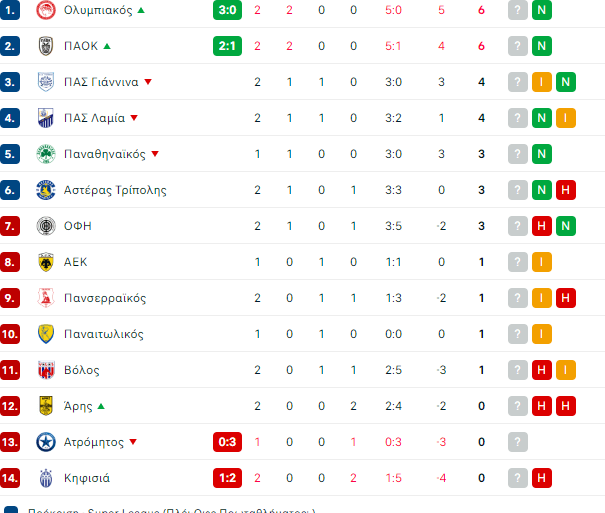Click the ΑΕΚ yellow eagle crest

pos(45,262)
